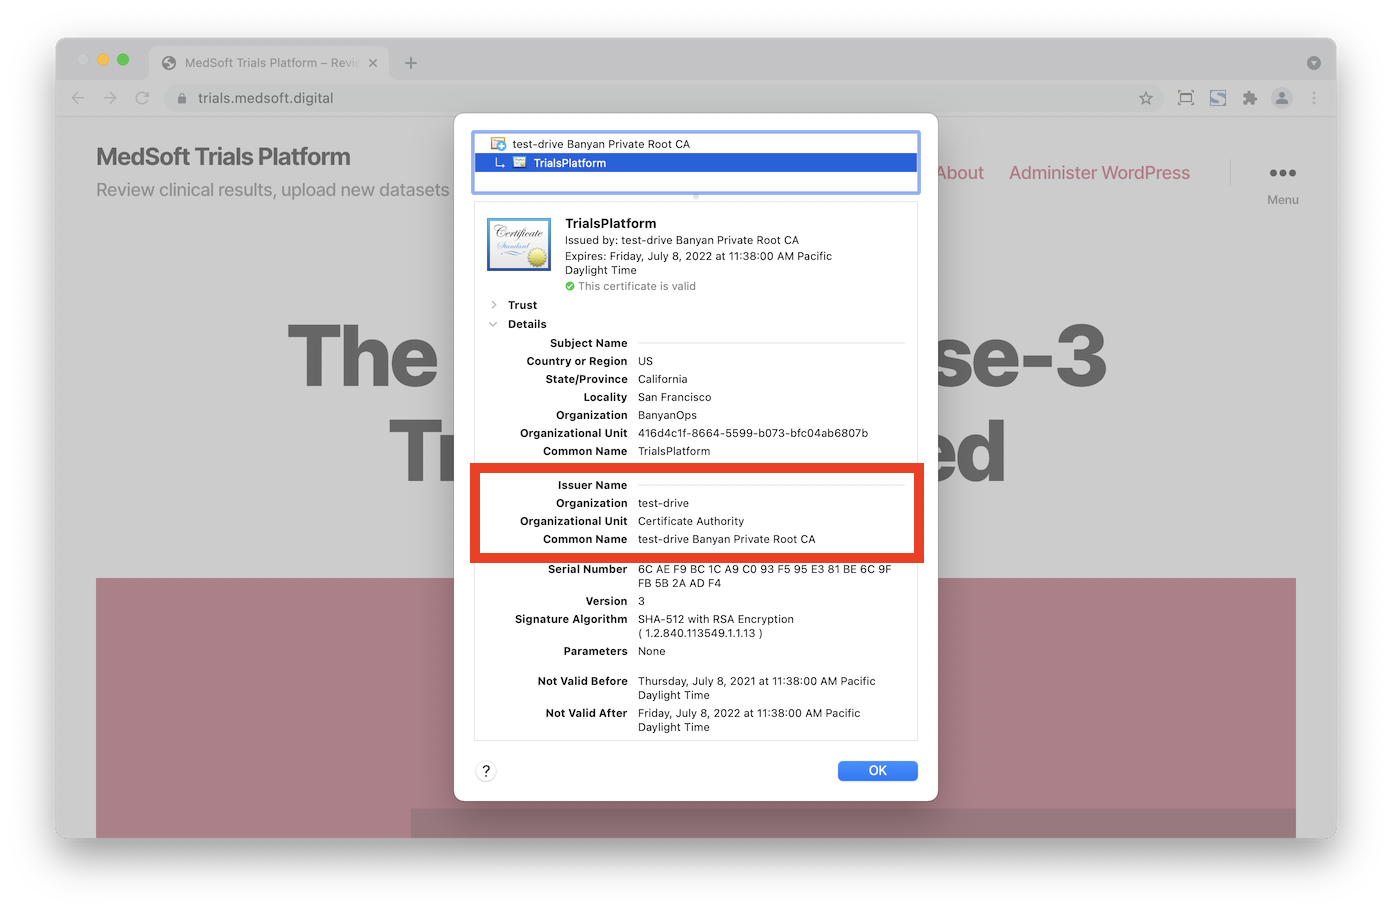The width and height of the screenshot is (1392, 912).
Task: Click the OK button
Action: [877, 771]
